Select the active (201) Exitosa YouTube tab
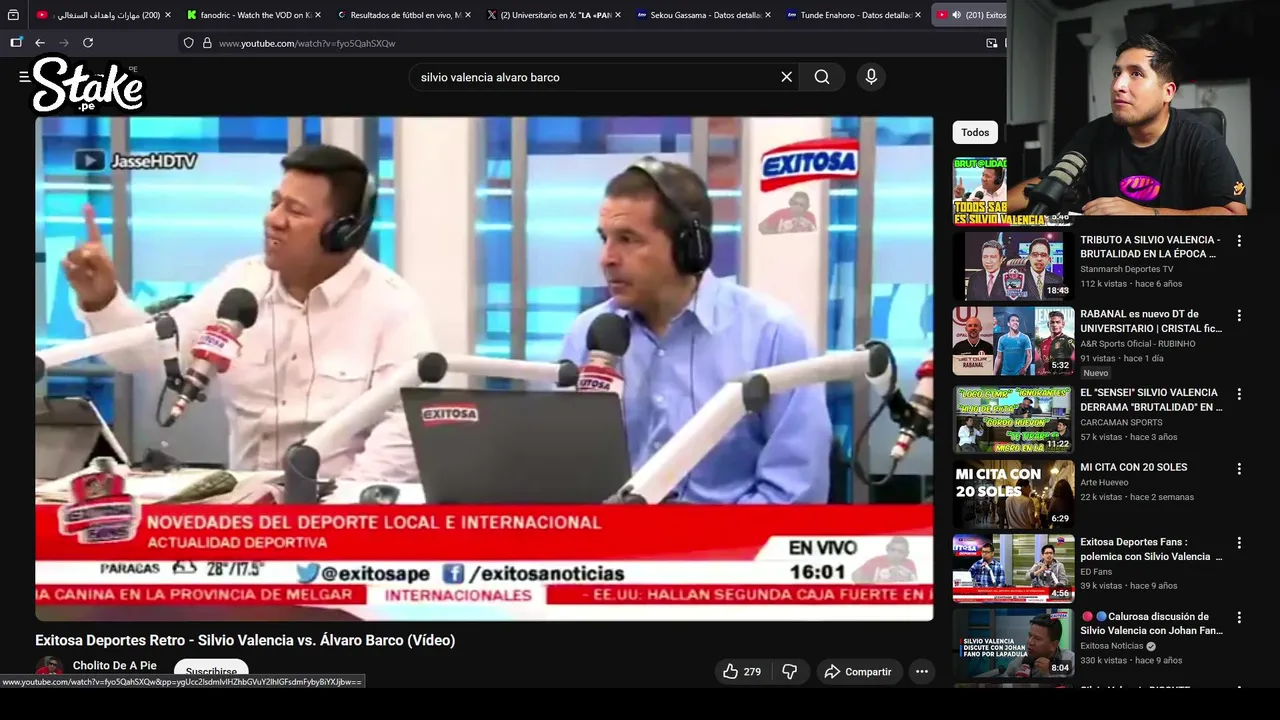The width and height of the screenshot is (1280, 720). click(970, 15)
